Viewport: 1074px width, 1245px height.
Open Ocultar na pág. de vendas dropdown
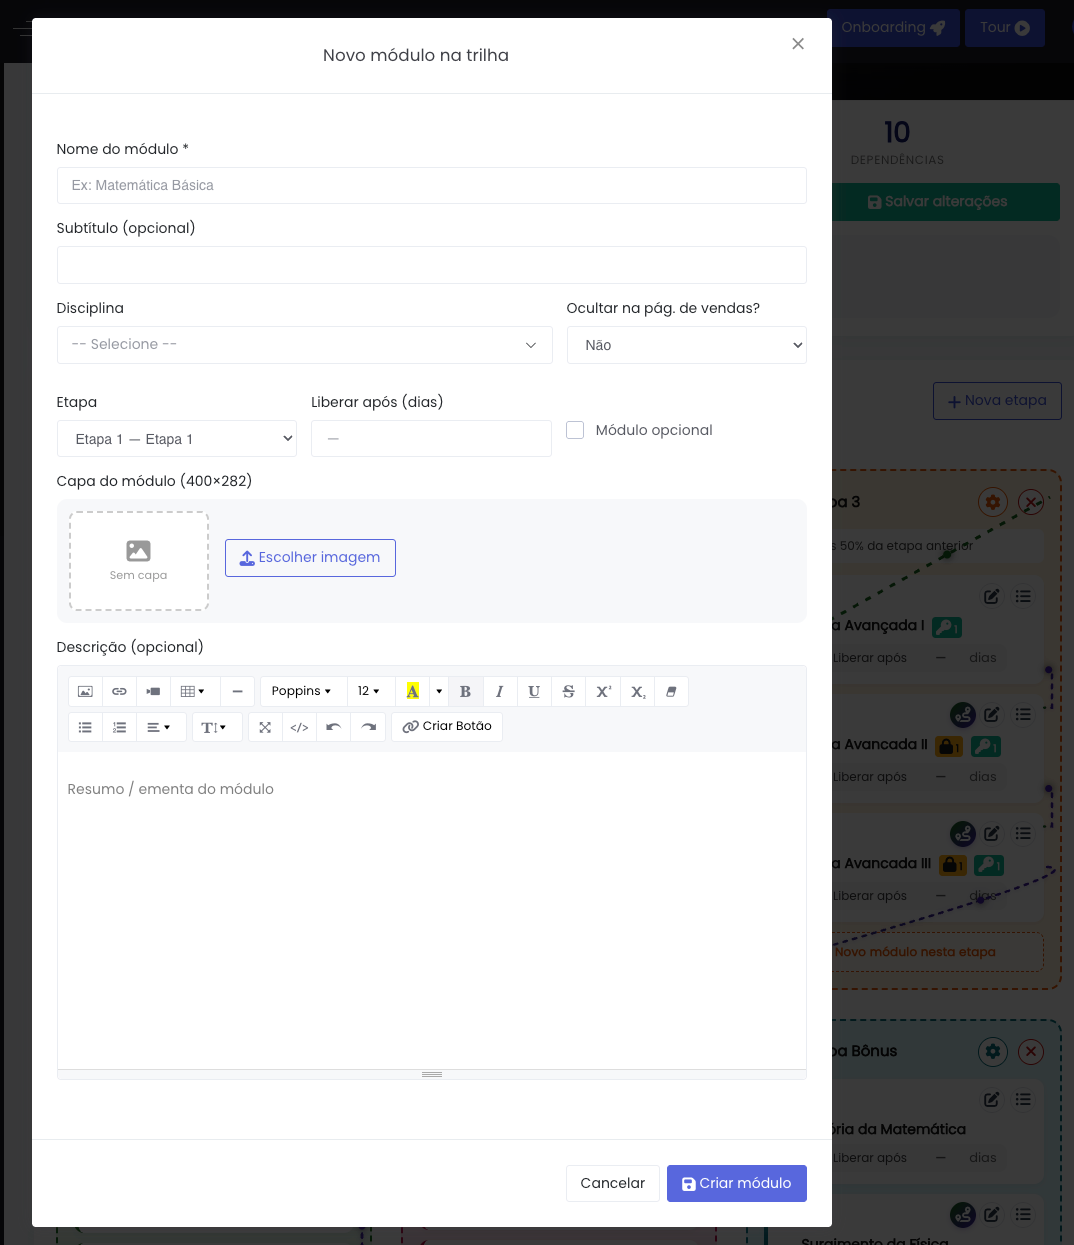click(686, 345)
